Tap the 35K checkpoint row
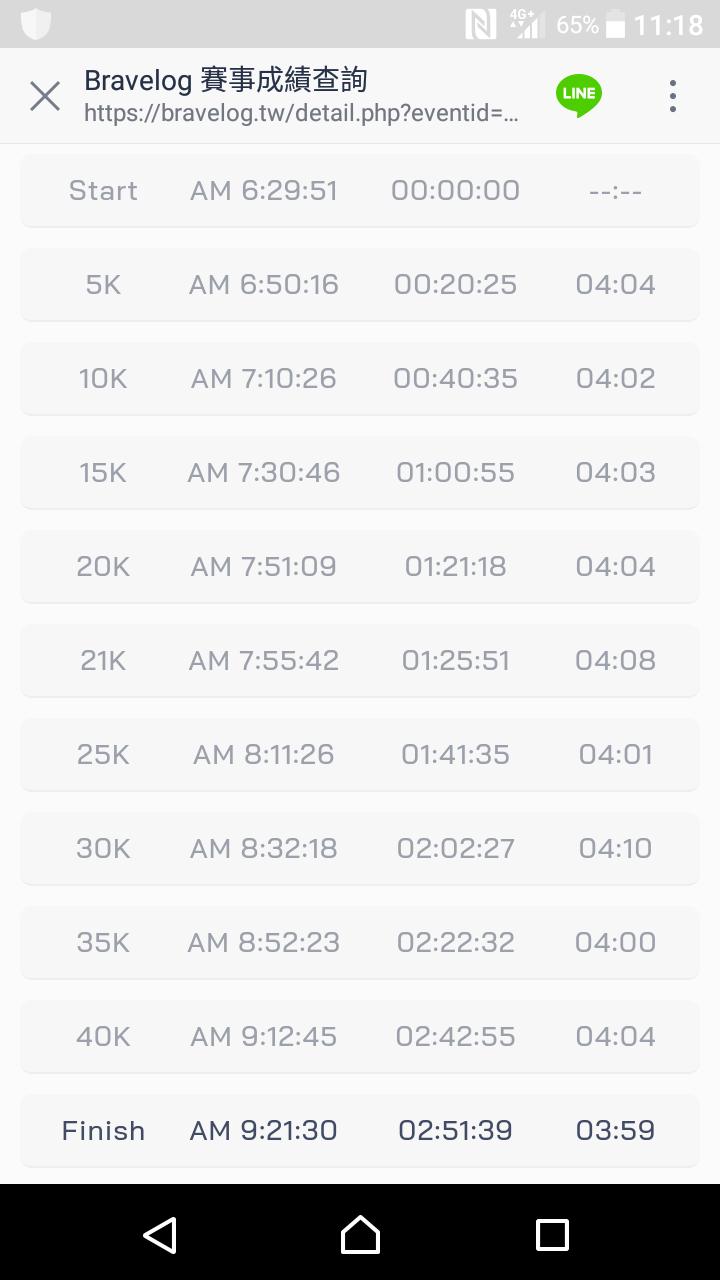Viewport: 720px width, 1280px height. [360, 942]
